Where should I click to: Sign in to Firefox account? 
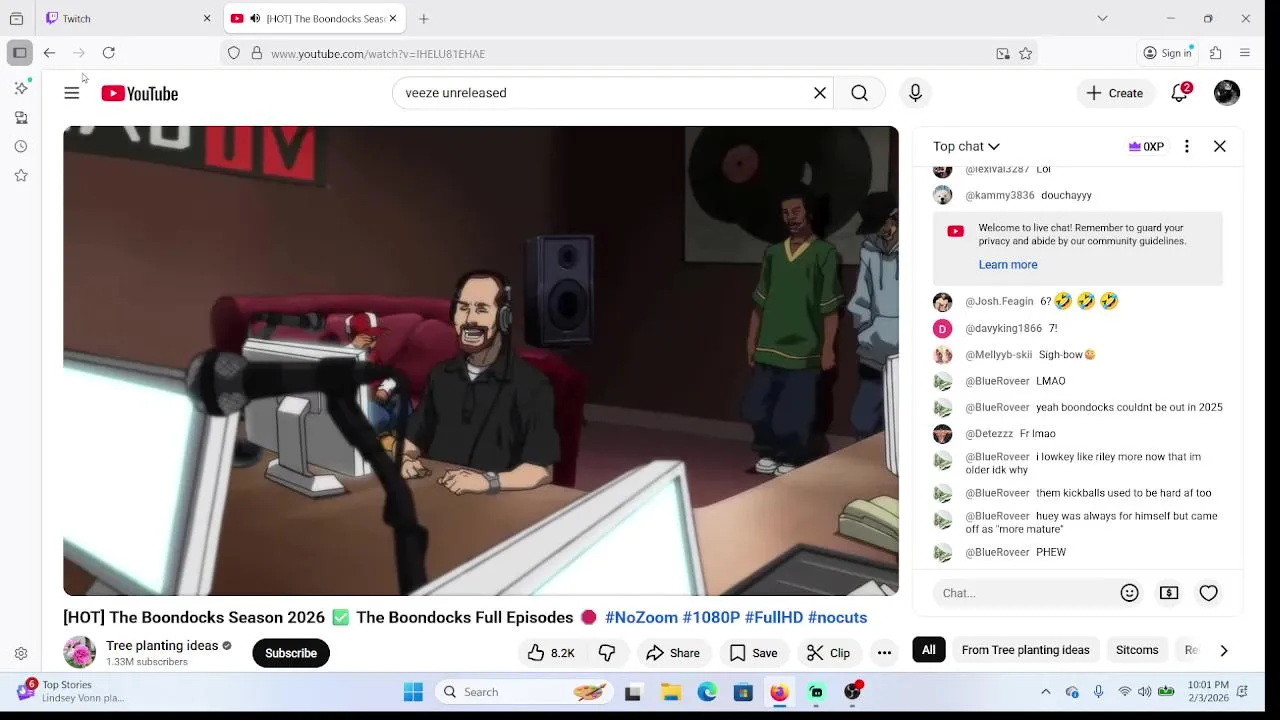(x=1168, y=53)
